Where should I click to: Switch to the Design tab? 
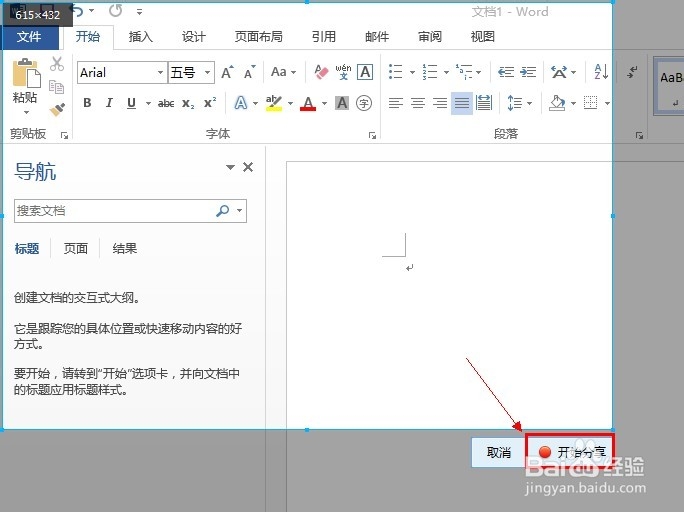(x=194, y=37)
